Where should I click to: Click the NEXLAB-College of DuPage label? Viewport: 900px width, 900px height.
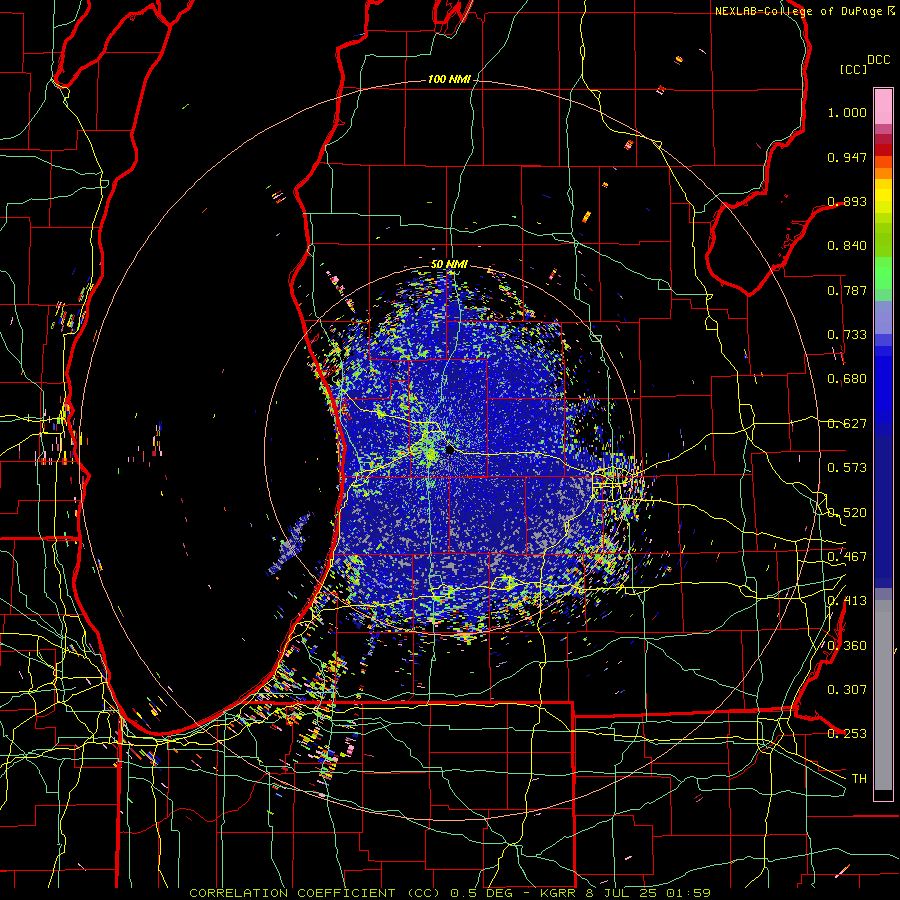(798, 11)
